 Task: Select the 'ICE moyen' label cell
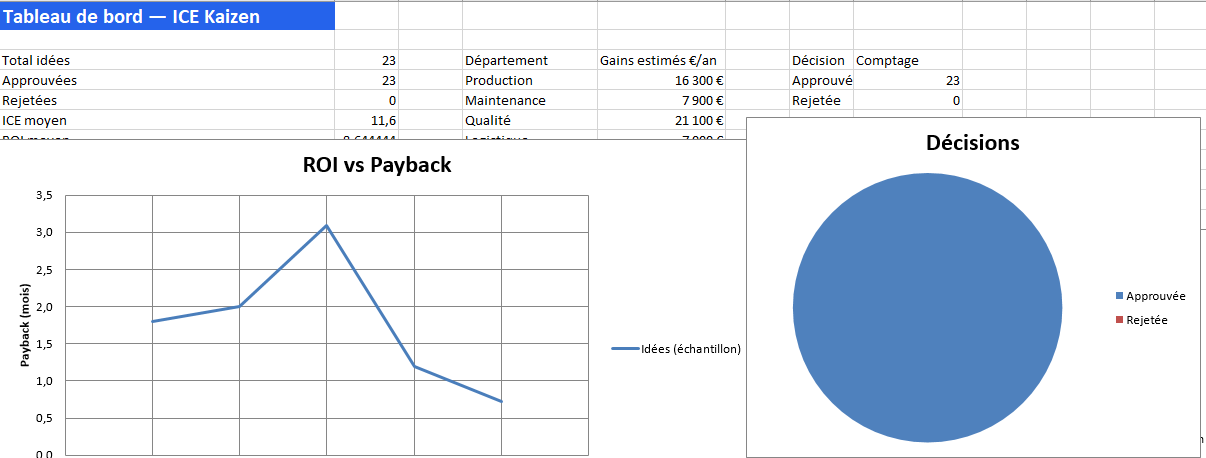click(35, 120)
